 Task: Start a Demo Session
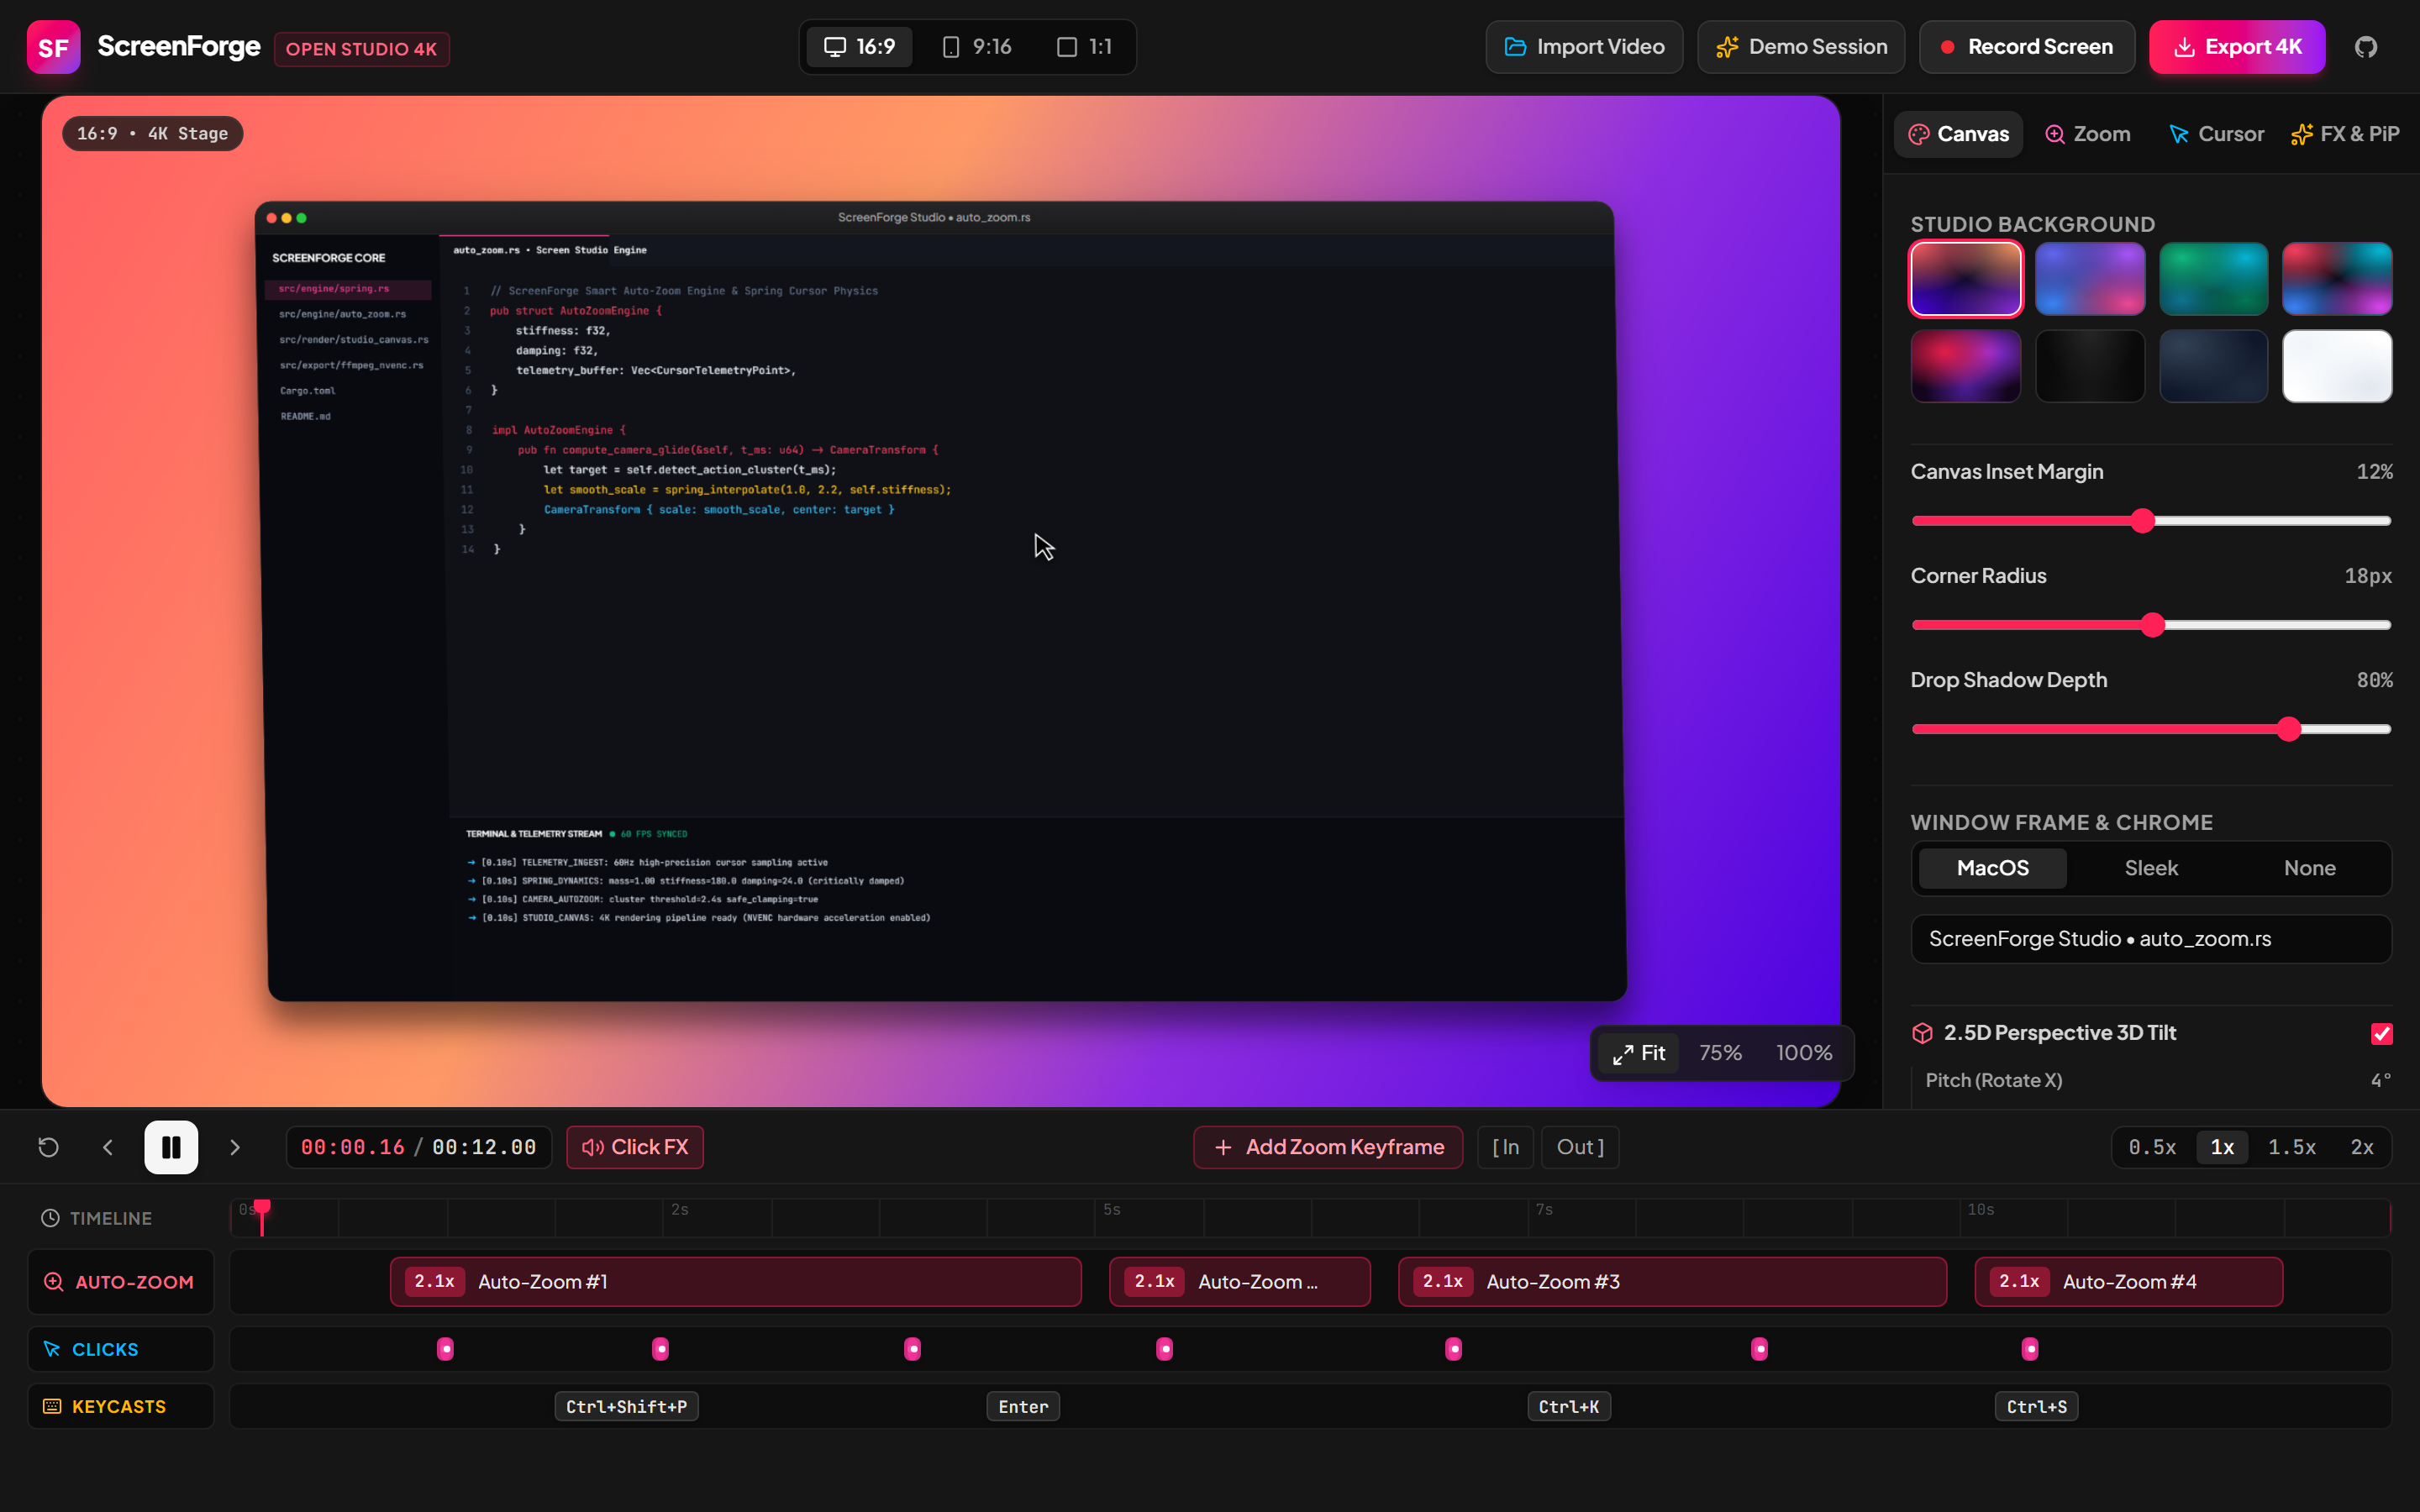tap(1801, 47)
